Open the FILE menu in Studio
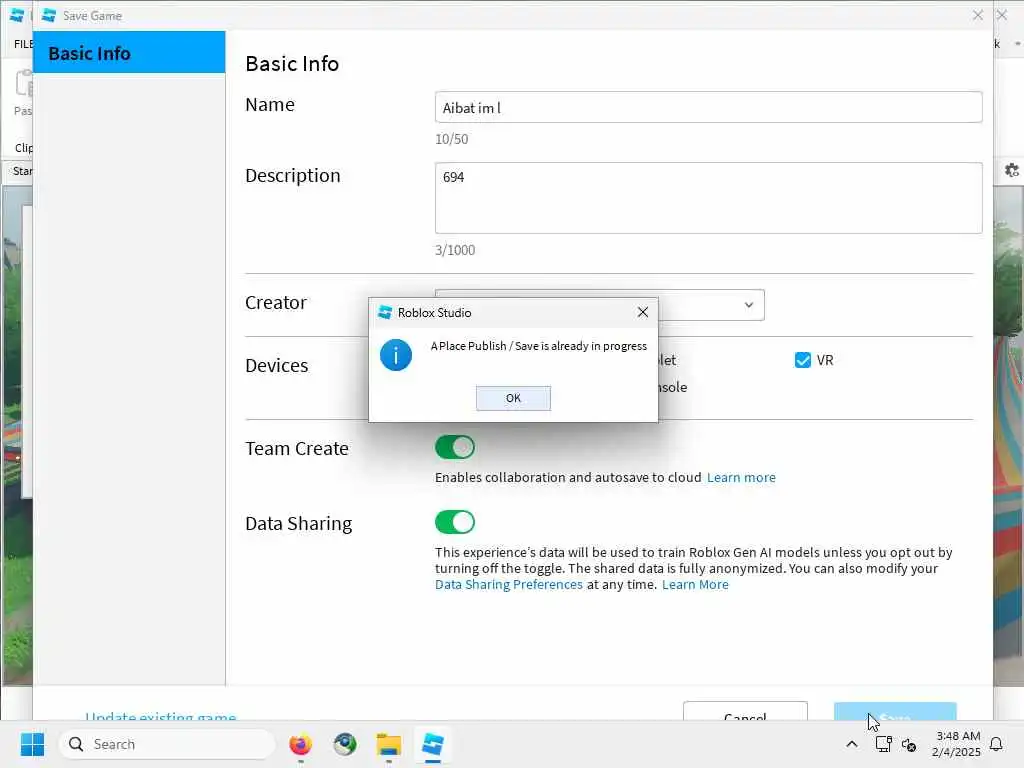The image size is (1024, 768). click(24, 44)
